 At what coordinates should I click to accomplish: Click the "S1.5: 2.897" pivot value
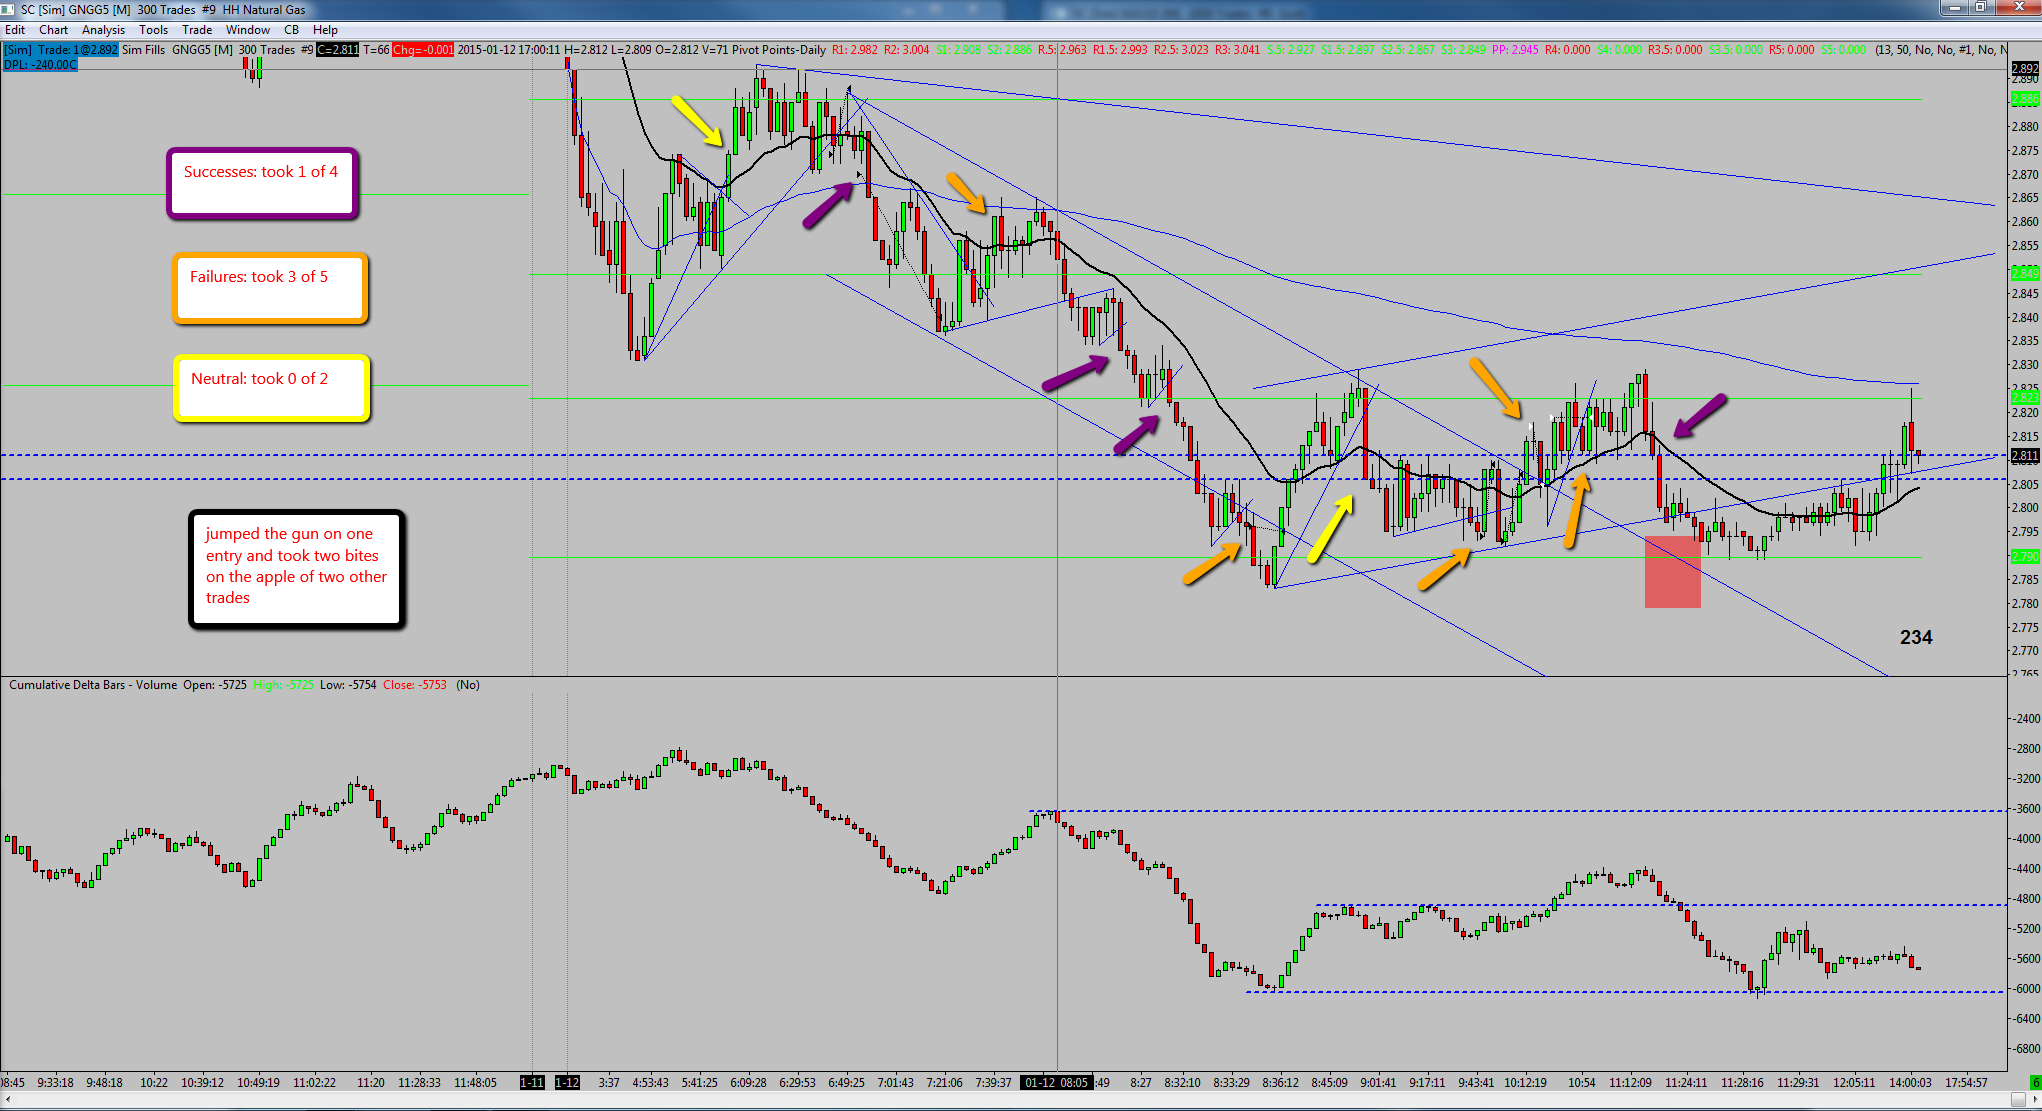click(1348, 50)
